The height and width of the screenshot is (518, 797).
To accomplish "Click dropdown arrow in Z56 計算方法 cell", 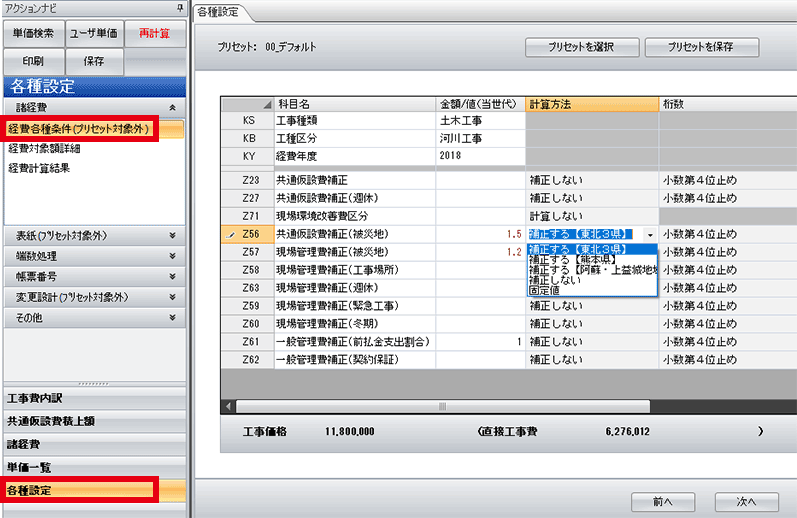I will pyautogui.click(x=650, y=236).
